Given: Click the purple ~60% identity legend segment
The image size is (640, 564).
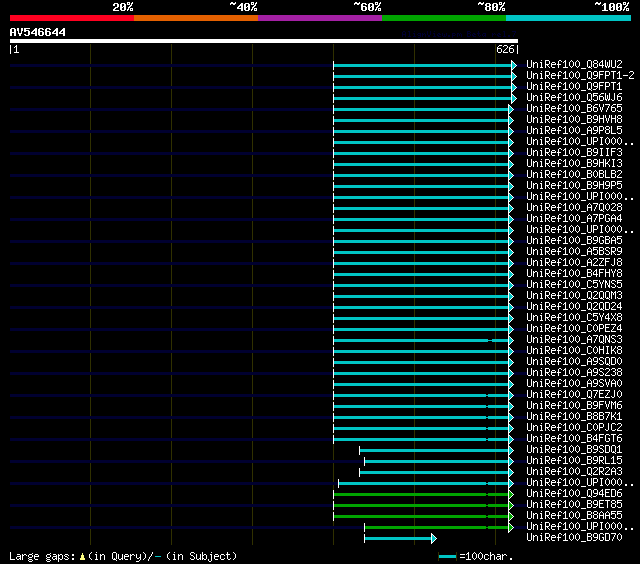Looking at the screenshot, I should pos(320,18).
